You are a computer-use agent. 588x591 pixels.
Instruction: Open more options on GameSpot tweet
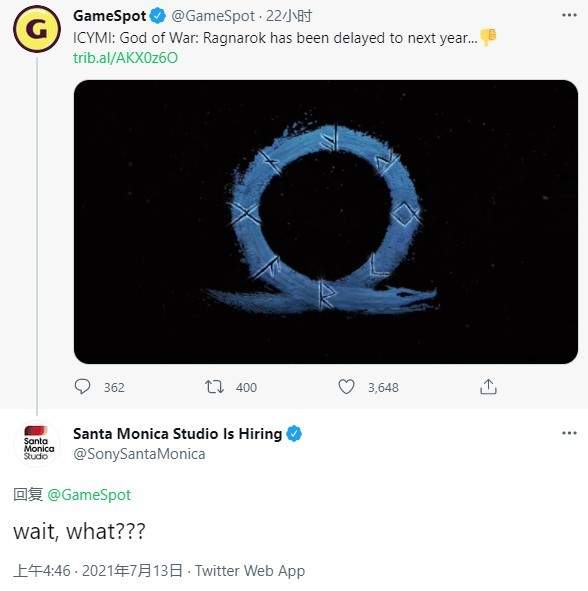[x=569, y=15]
